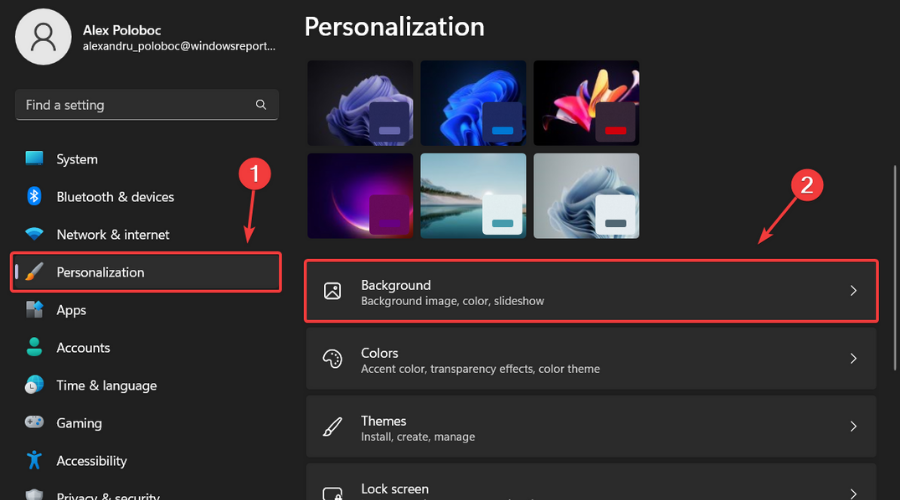Click the Bluetooth & devices icon
This screenshot has width=900, height=500.
tap(35, 197)
